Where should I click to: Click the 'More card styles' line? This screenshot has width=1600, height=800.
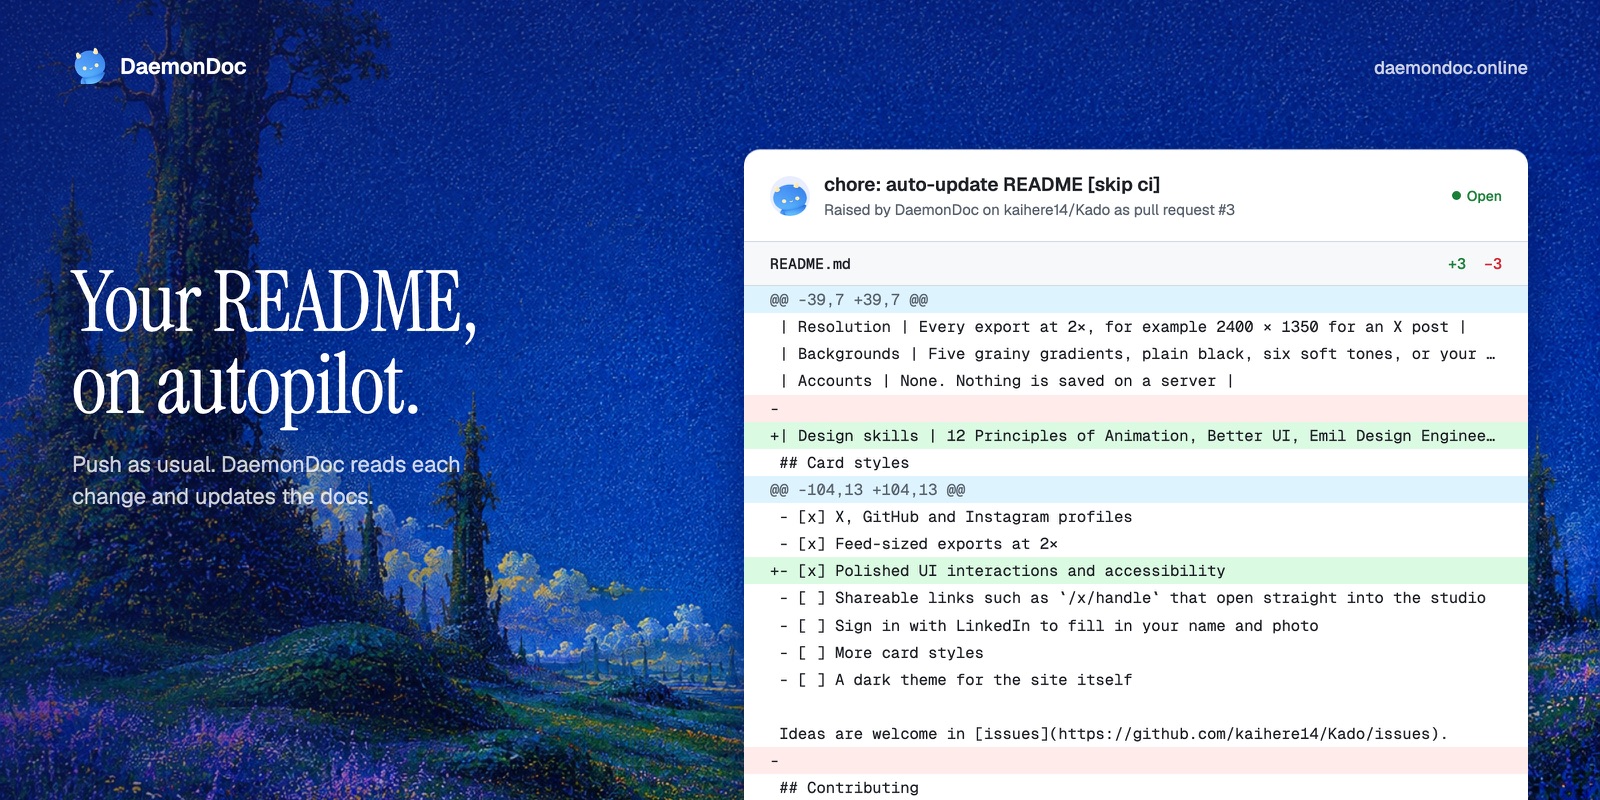[1136, 653]
